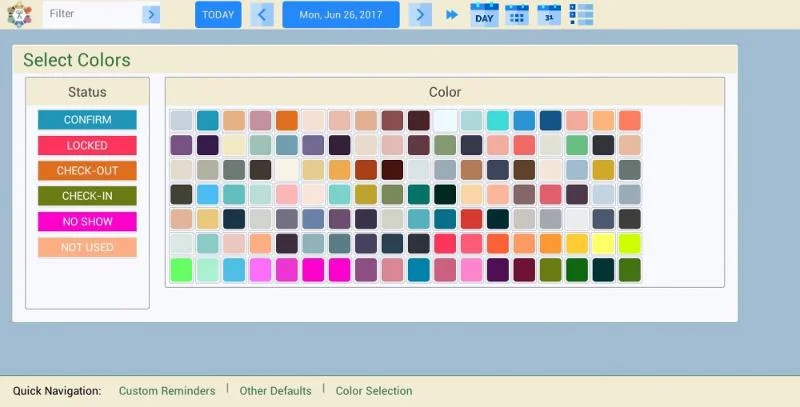The image size is (800, 407).
Task: Open the month view calendar icon
Action: [x=549, y=15]
